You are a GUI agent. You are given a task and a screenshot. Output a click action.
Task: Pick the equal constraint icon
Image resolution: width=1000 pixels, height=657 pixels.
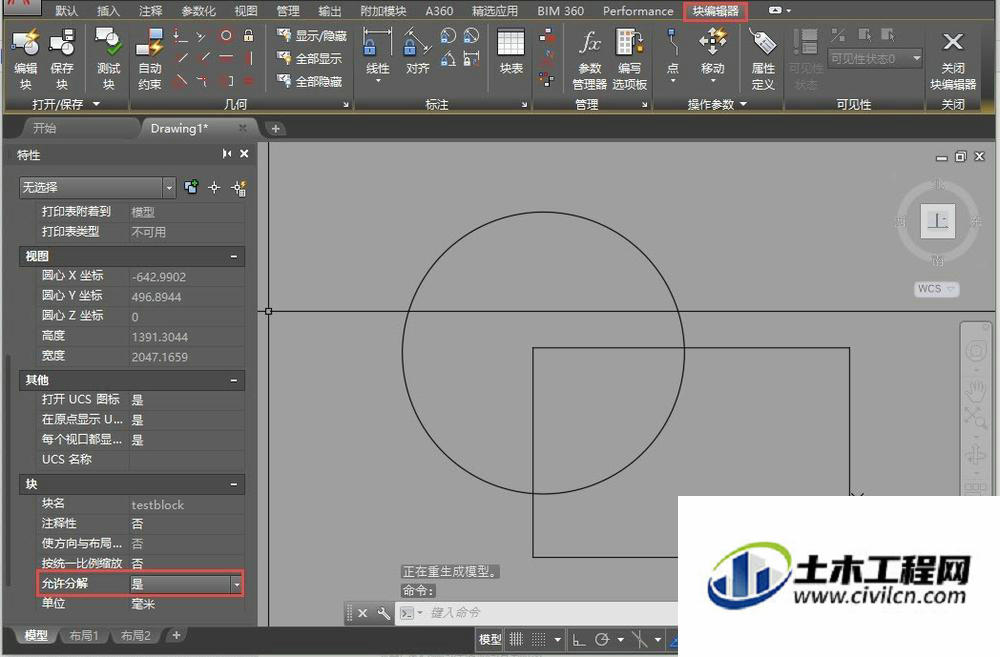click(249, 80)
